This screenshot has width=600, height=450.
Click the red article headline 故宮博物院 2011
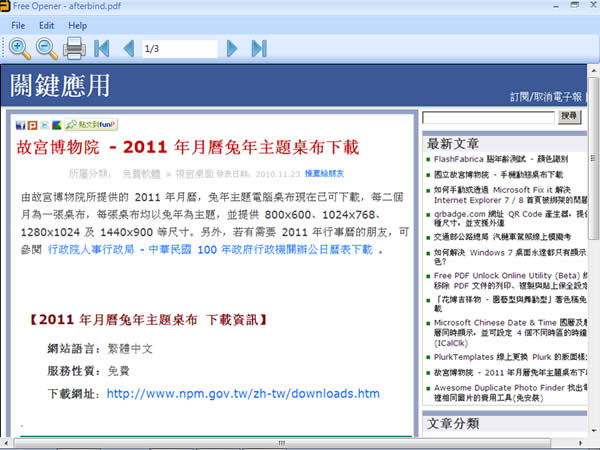pyautogui.click(x=188, y=147)
